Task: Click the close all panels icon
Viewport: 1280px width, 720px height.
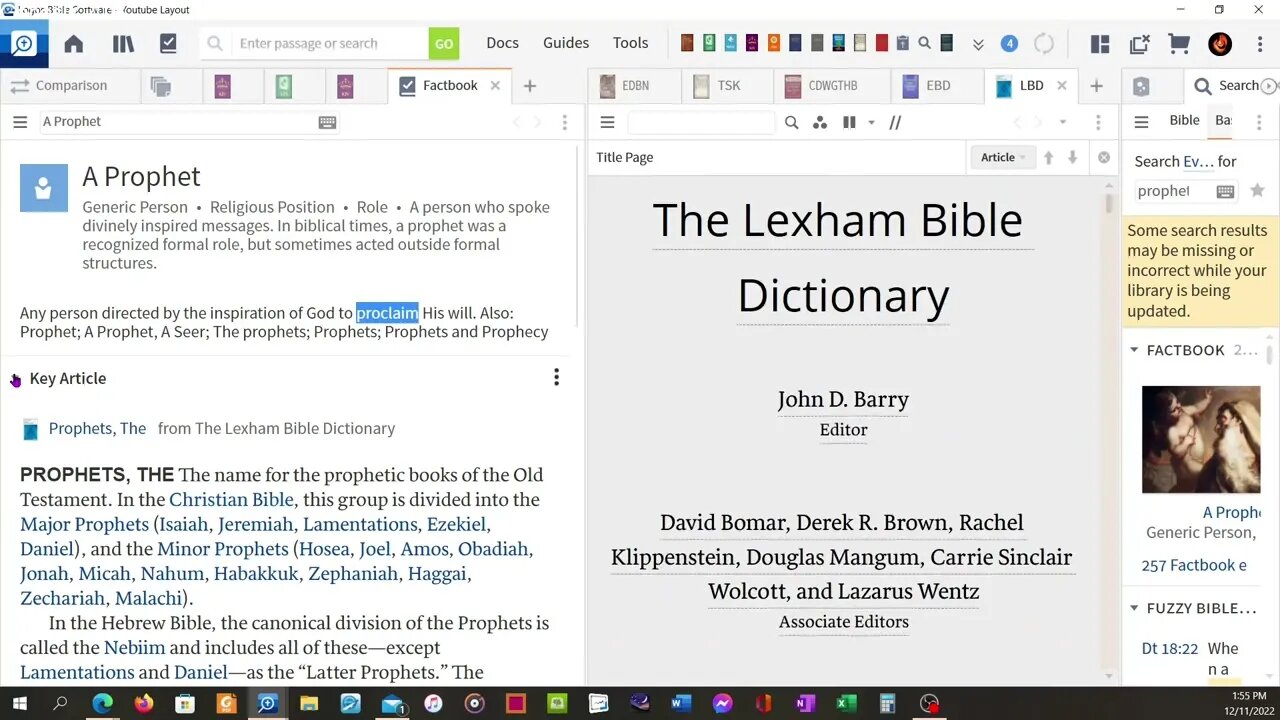Action: (x=1139, y=44)
